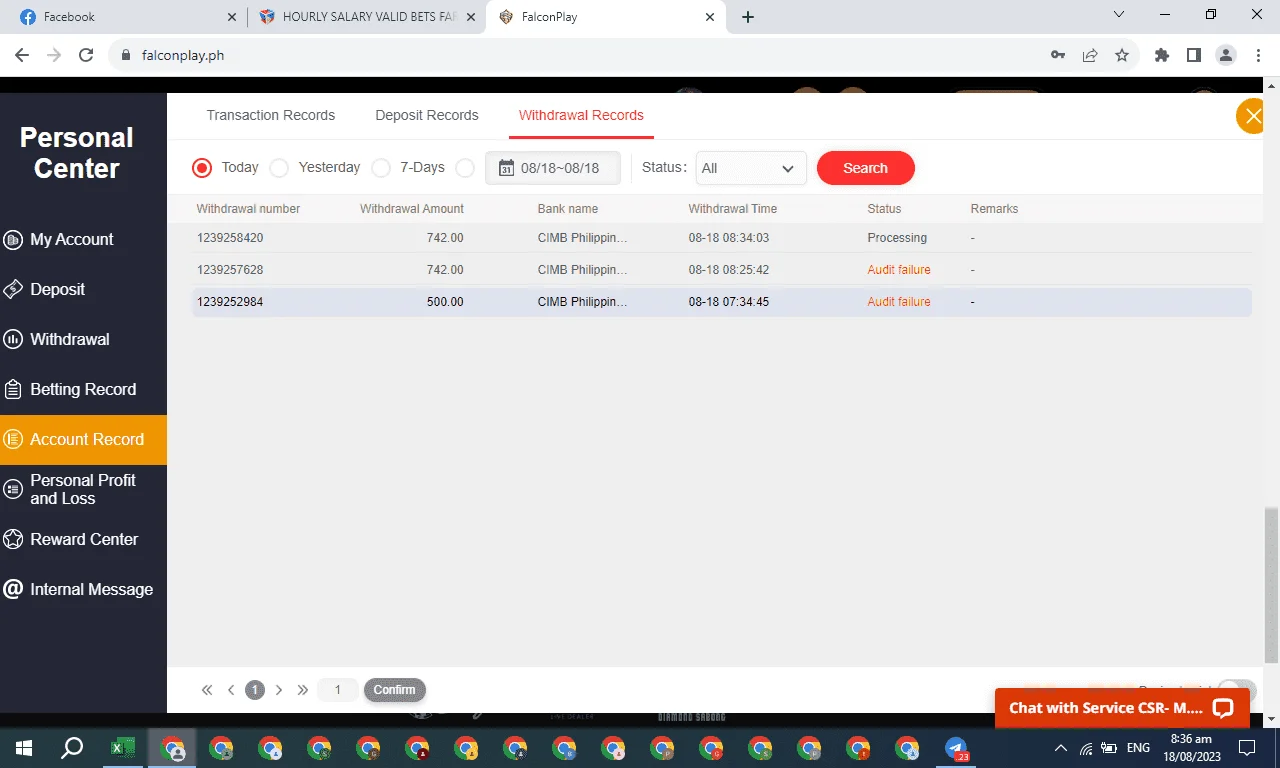Screen dimensions: 1280x768
Task: Click the Processing status text
Action: click(x=897, y=238)
